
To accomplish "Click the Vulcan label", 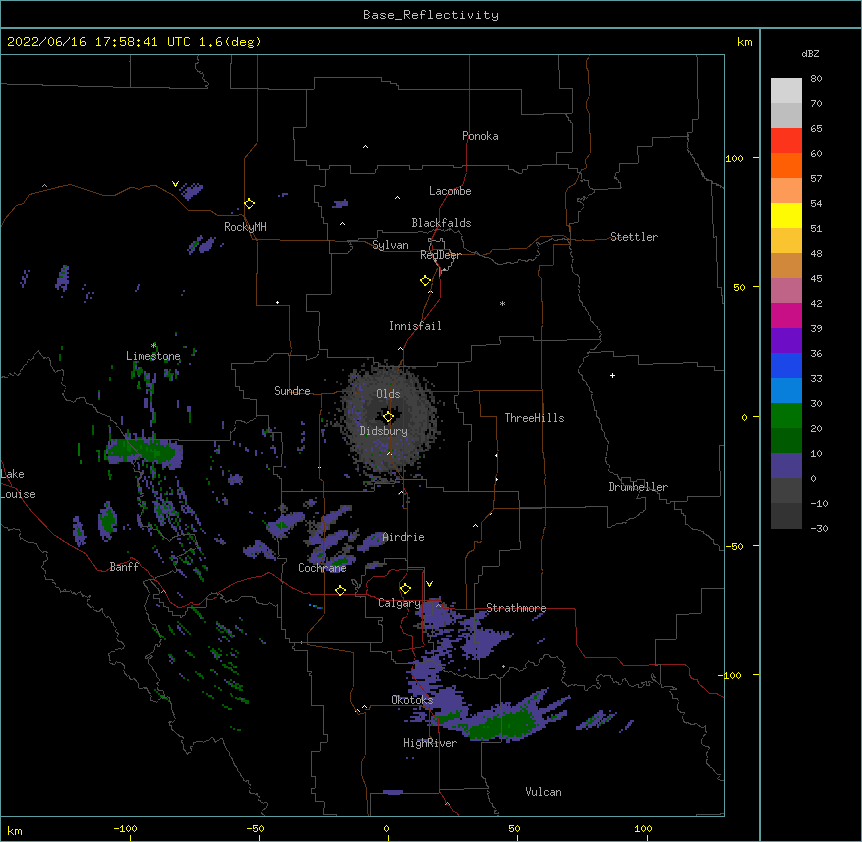I will click(543, 792).
